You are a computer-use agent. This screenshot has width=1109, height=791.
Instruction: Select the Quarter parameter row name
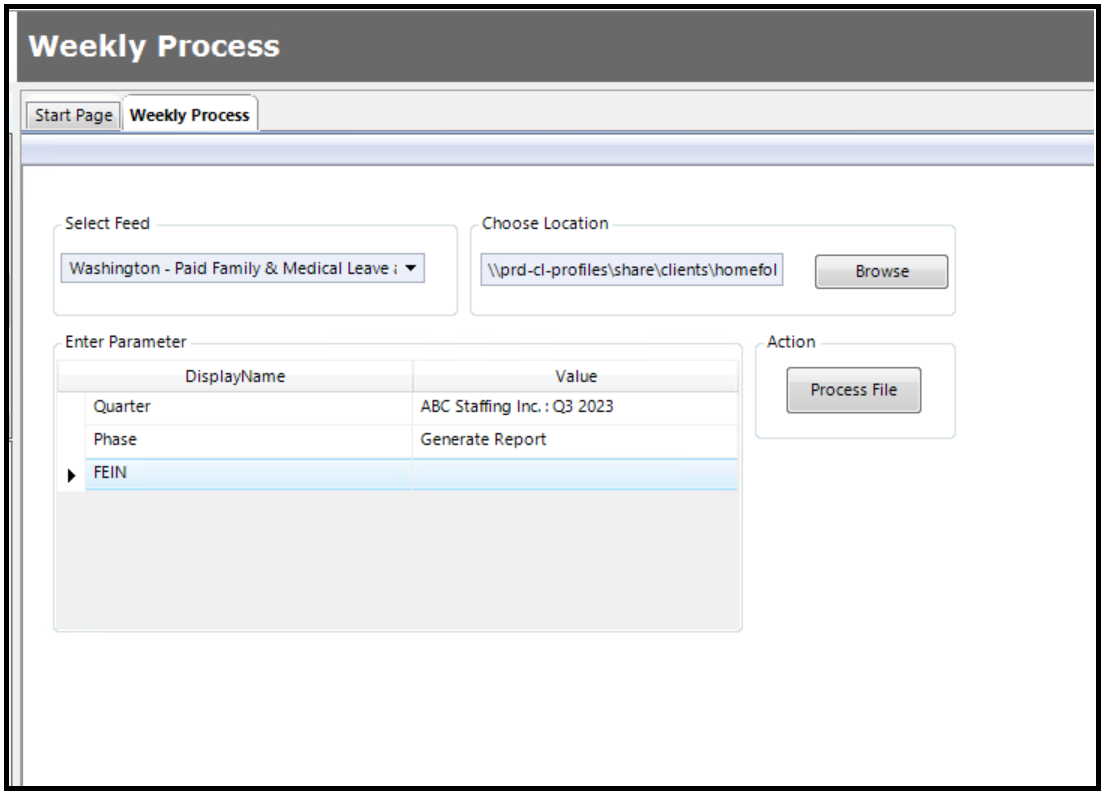coord(249,407)
